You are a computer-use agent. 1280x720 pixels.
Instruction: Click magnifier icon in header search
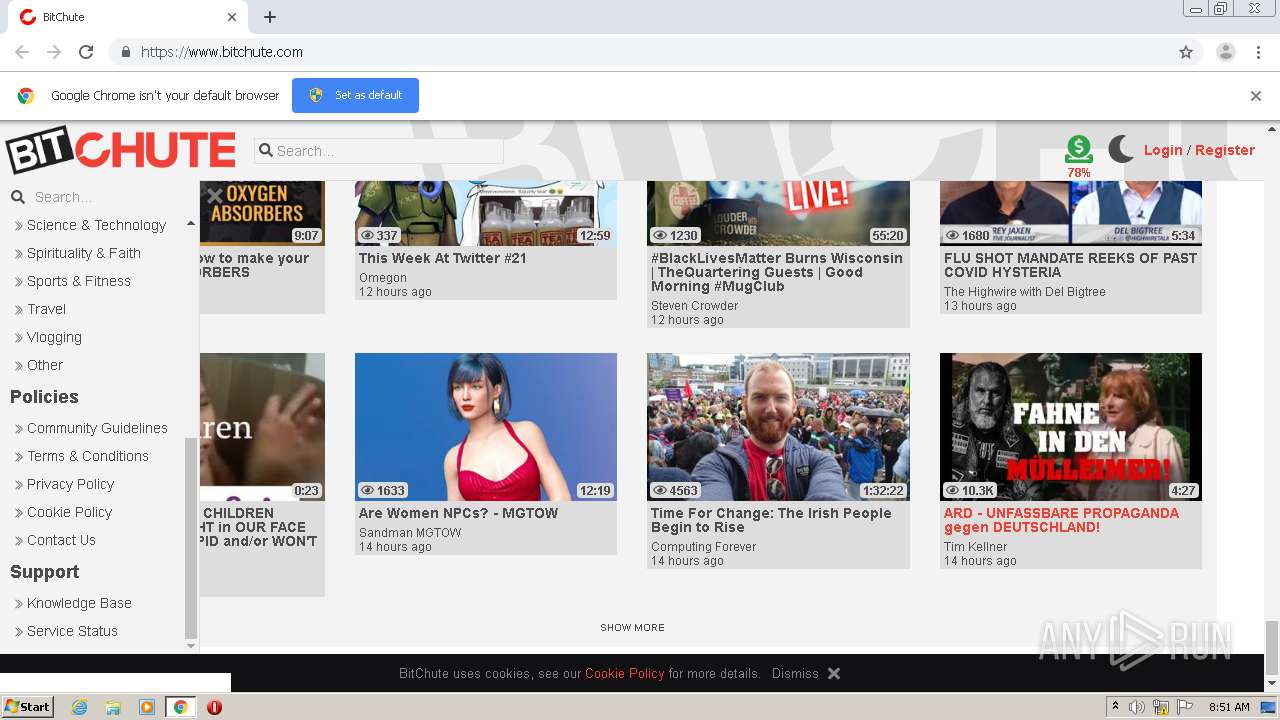click(266, 151)
